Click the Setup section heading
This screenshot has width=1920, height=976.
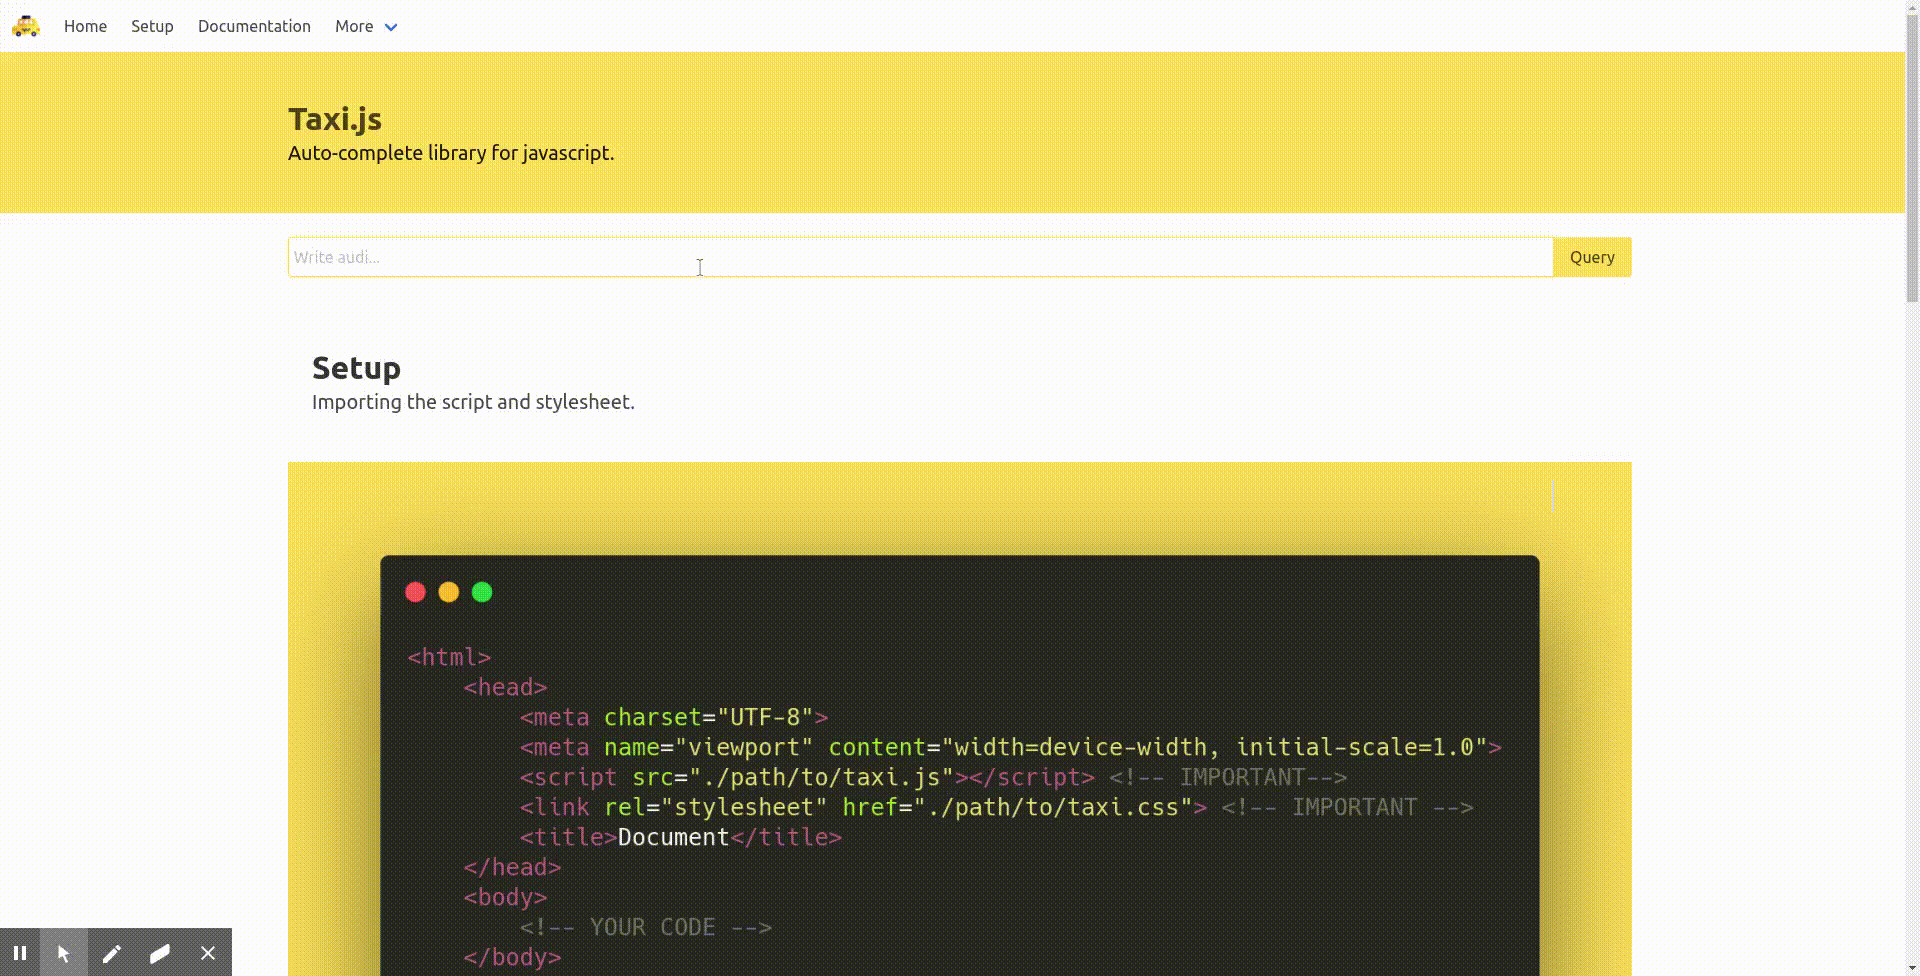point(356,368)
